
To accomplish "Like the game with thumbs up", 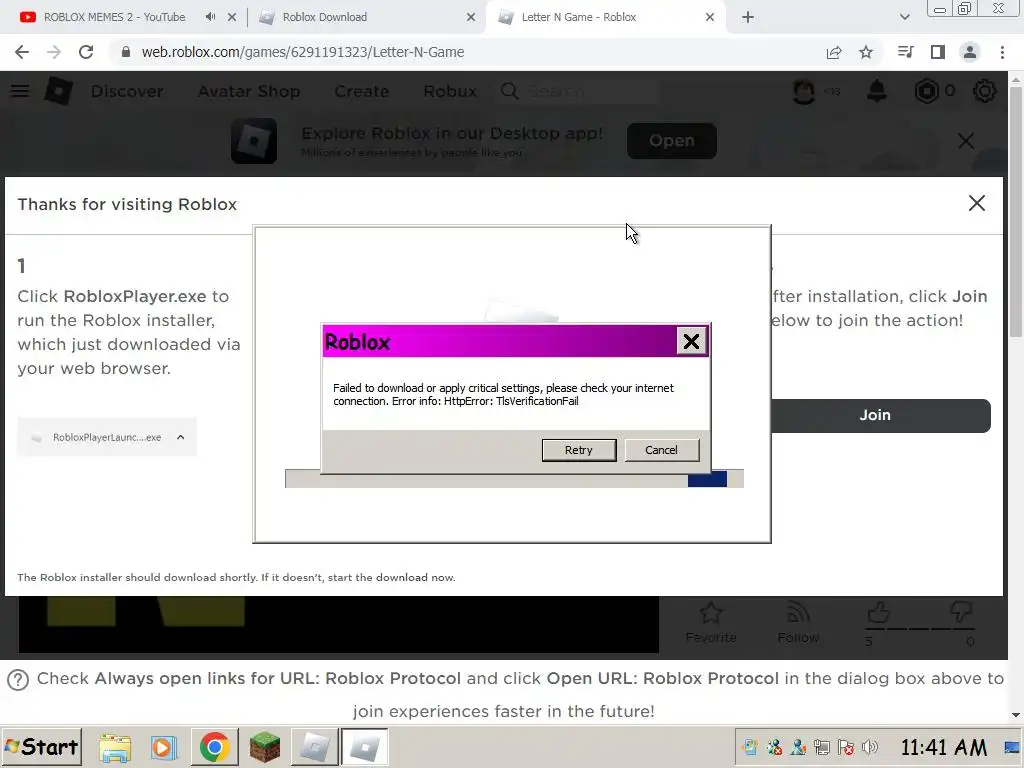I will tap(878, 613).
